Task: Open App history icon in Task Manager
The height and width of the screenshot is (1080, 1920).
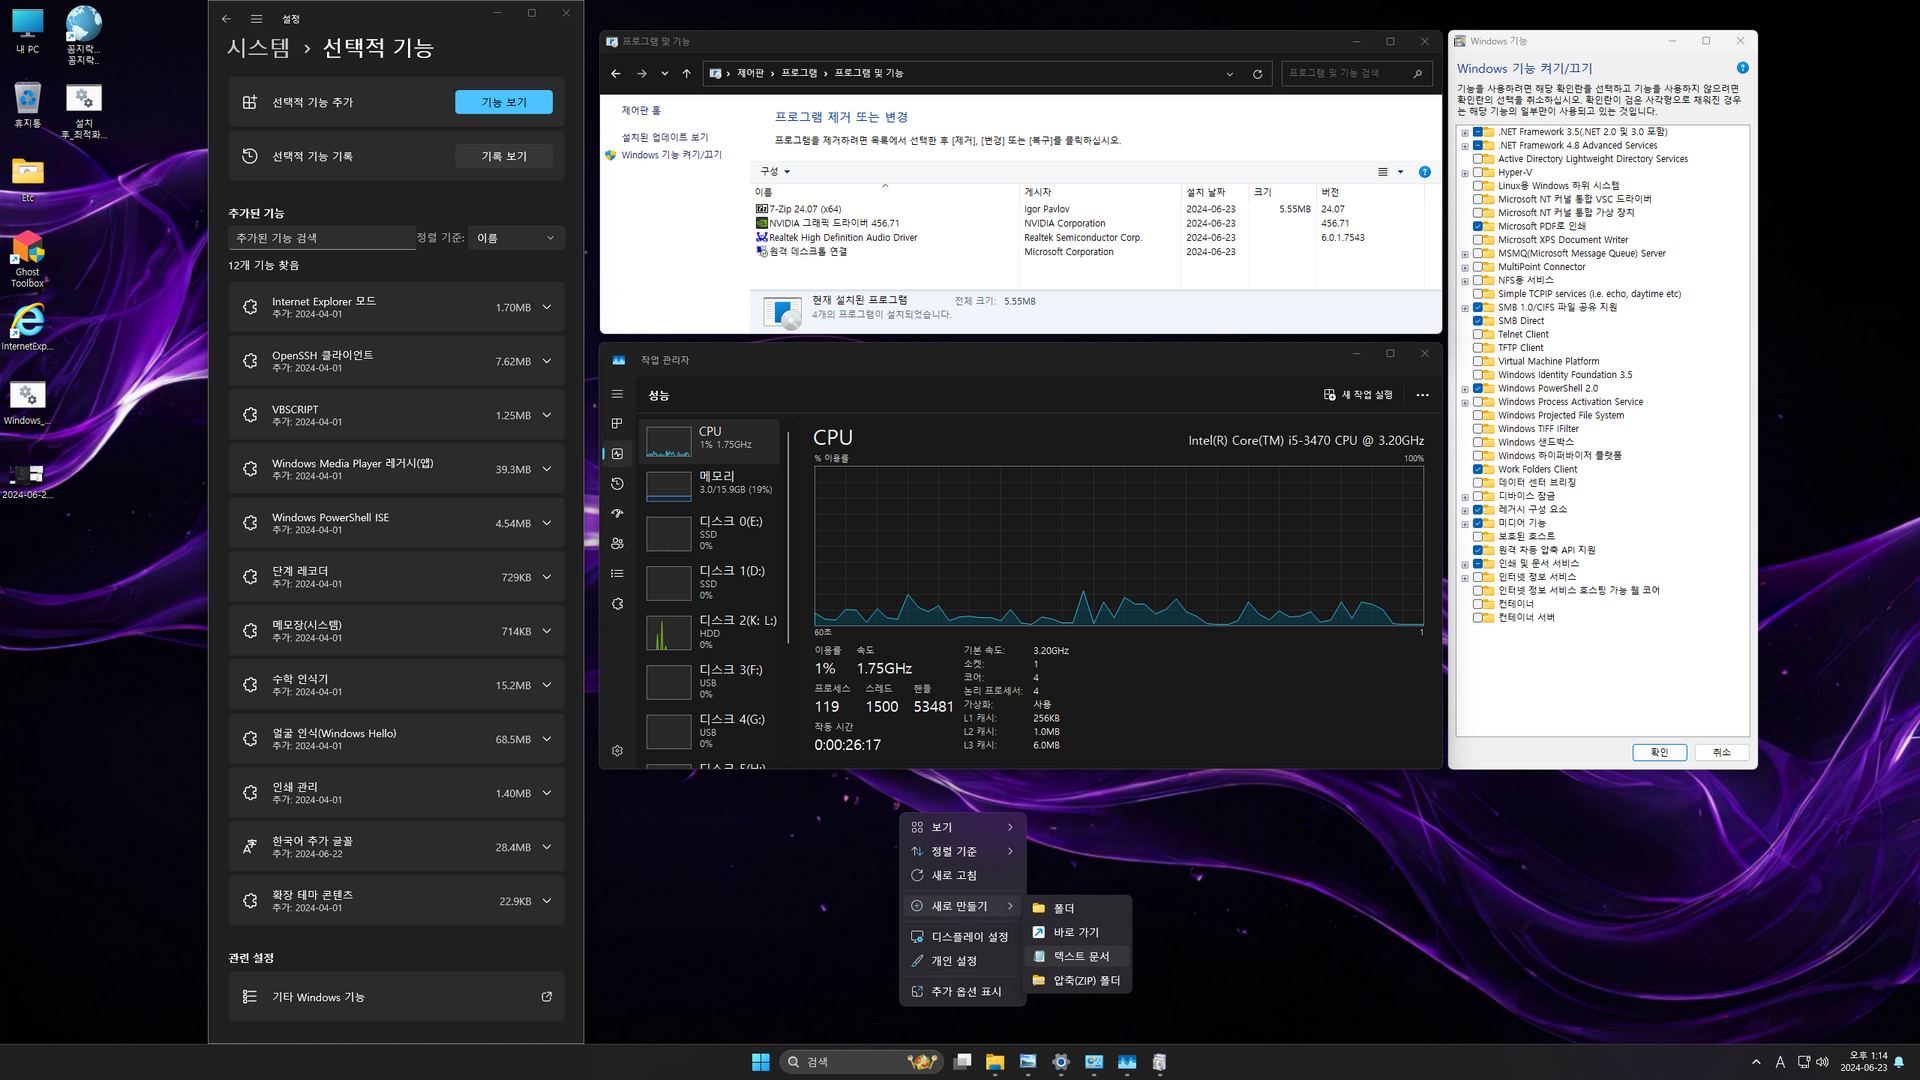Action: click(x=617, y=484)
